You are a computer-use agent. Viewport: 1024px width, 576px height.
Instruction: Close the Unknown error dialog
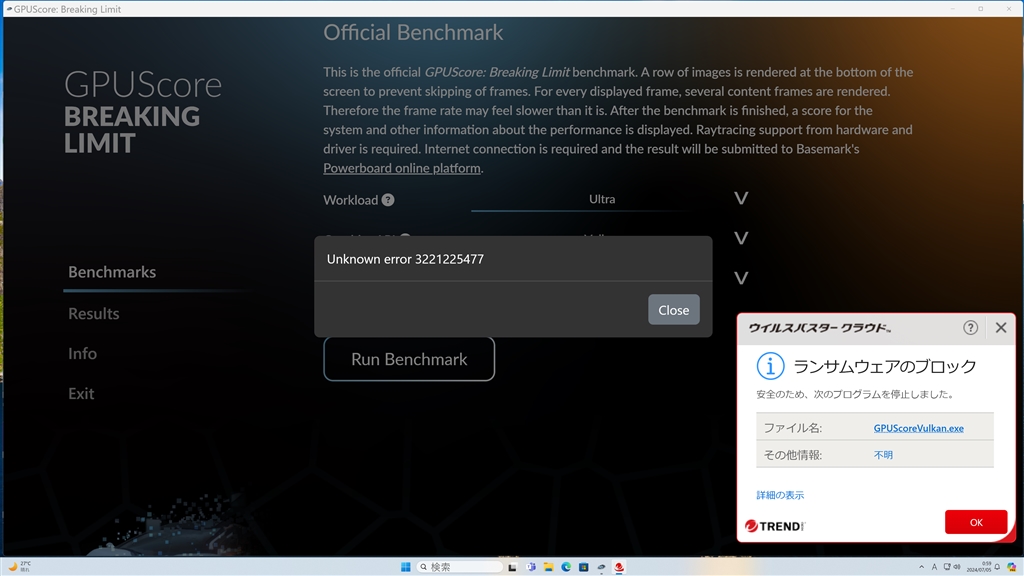tap(673, 310)
